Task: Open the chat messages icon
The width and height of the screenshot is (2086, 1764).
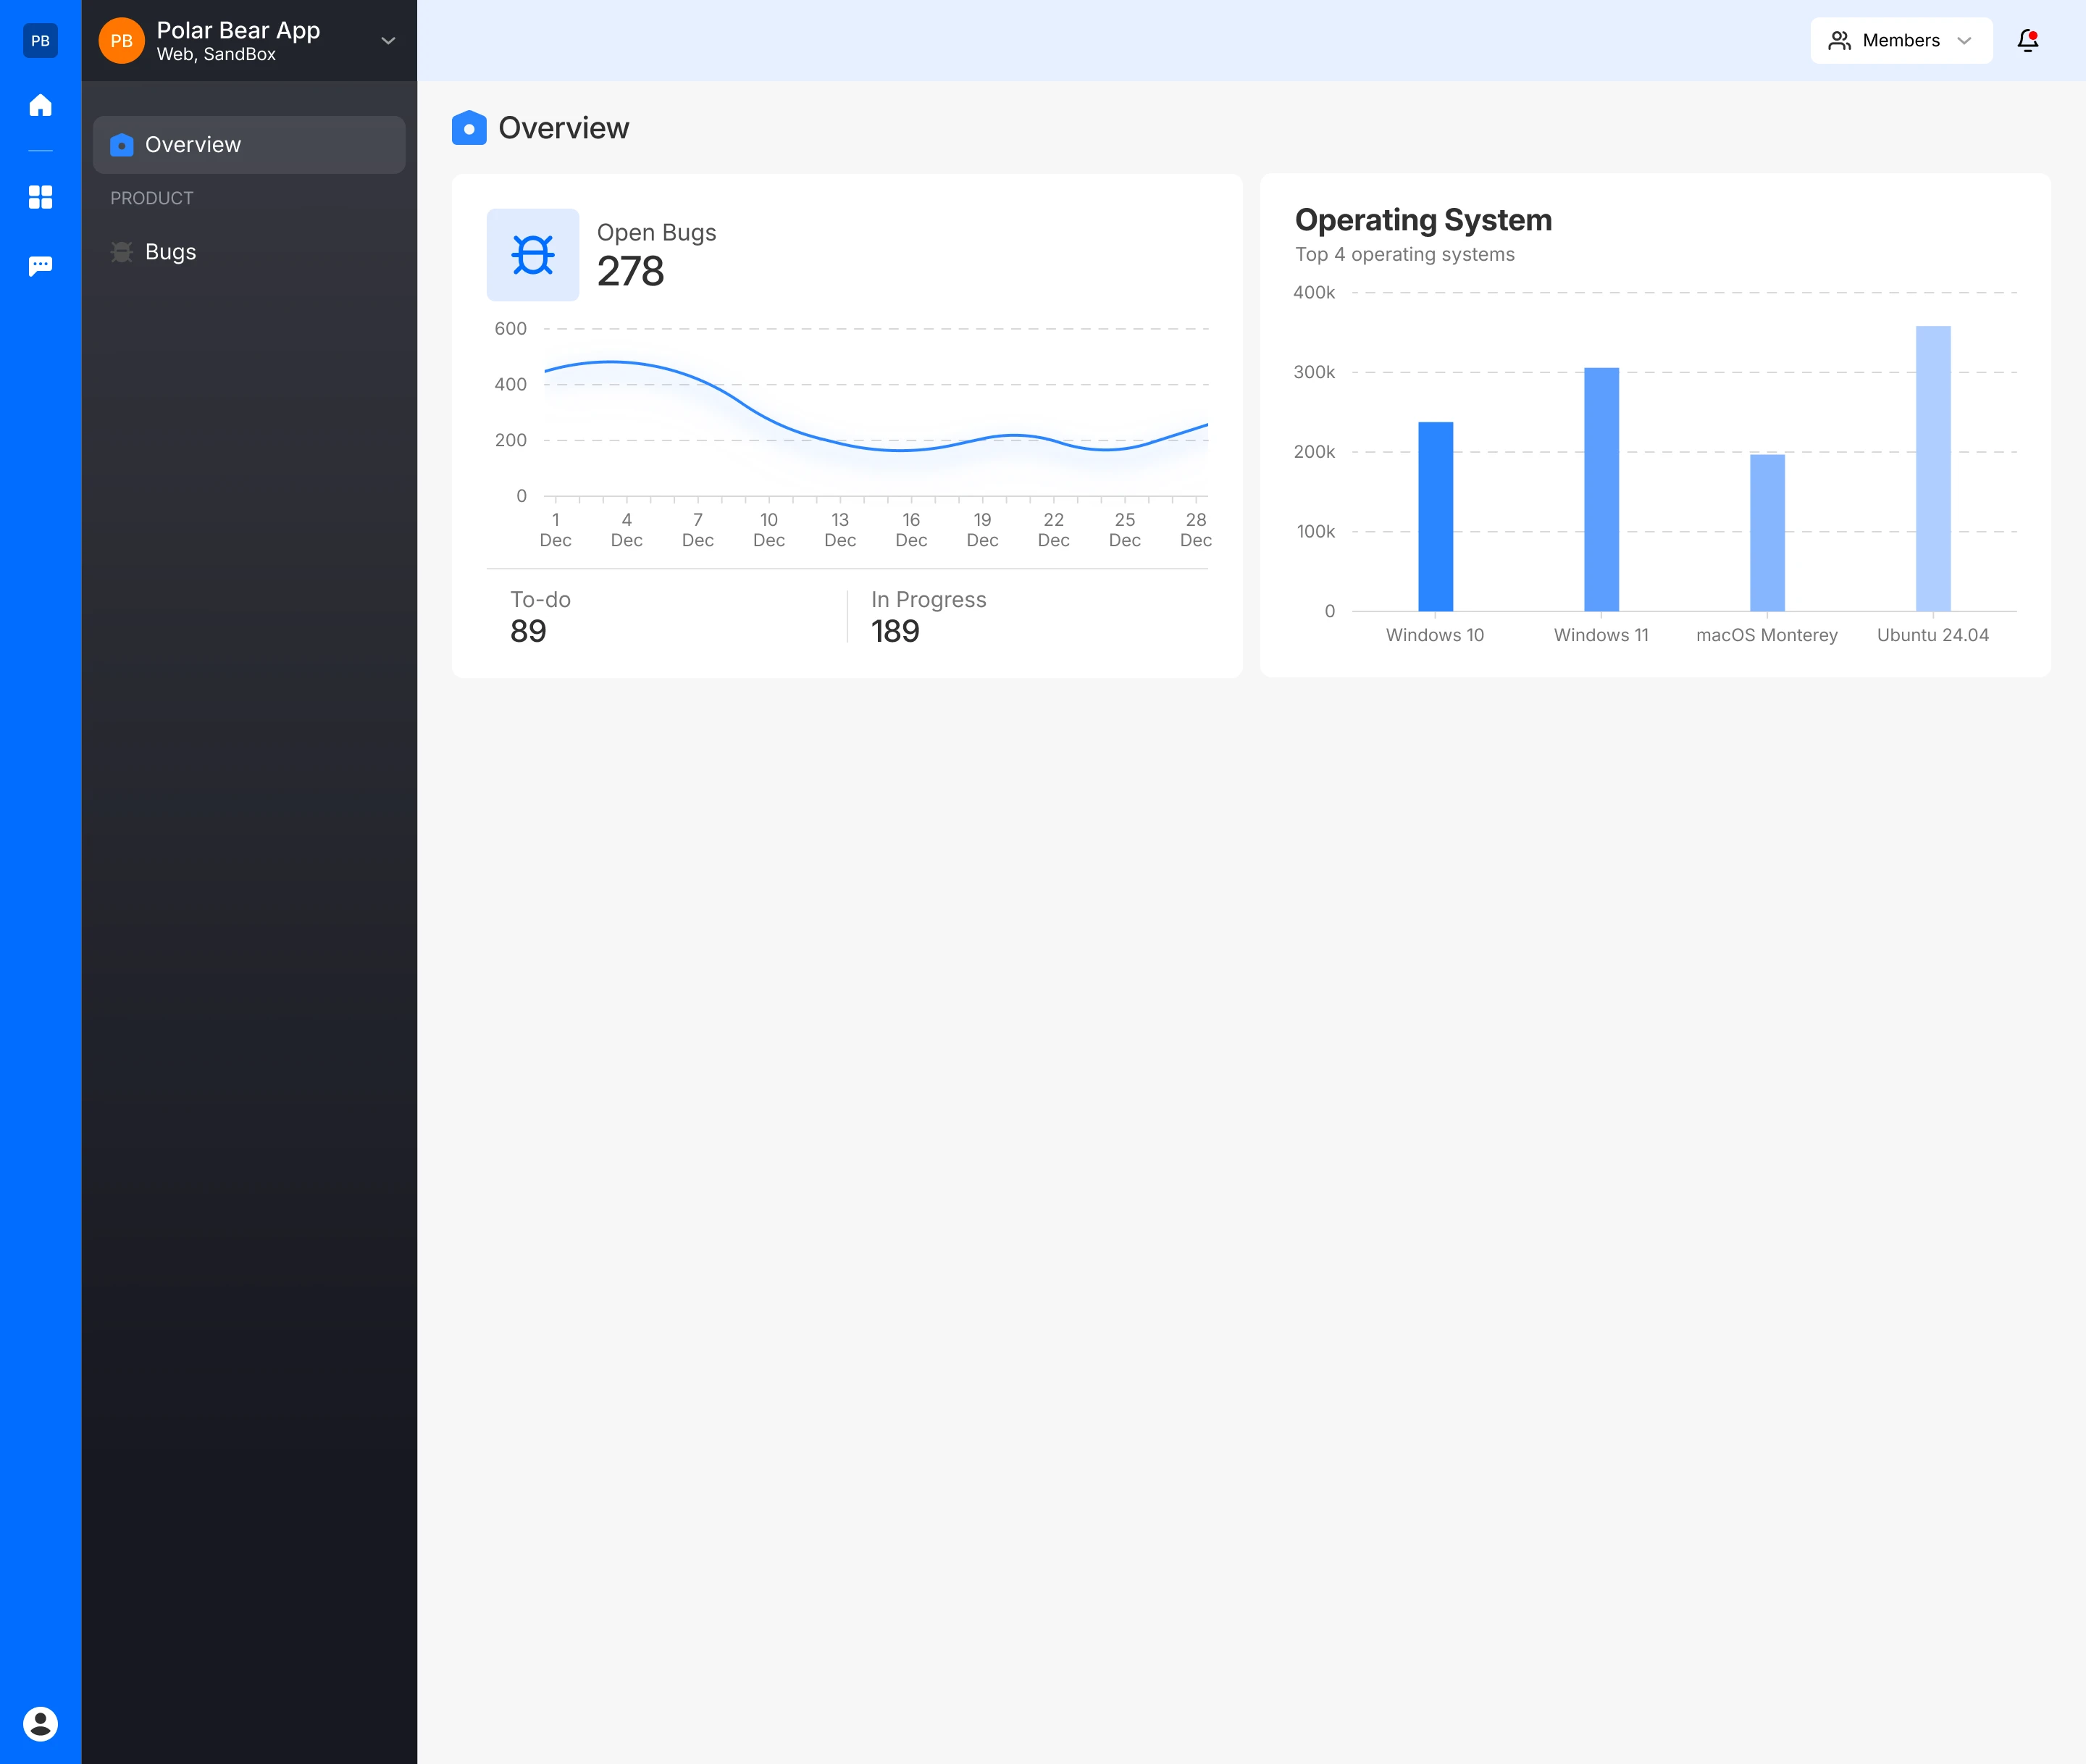Action: [x=40, y=266]
